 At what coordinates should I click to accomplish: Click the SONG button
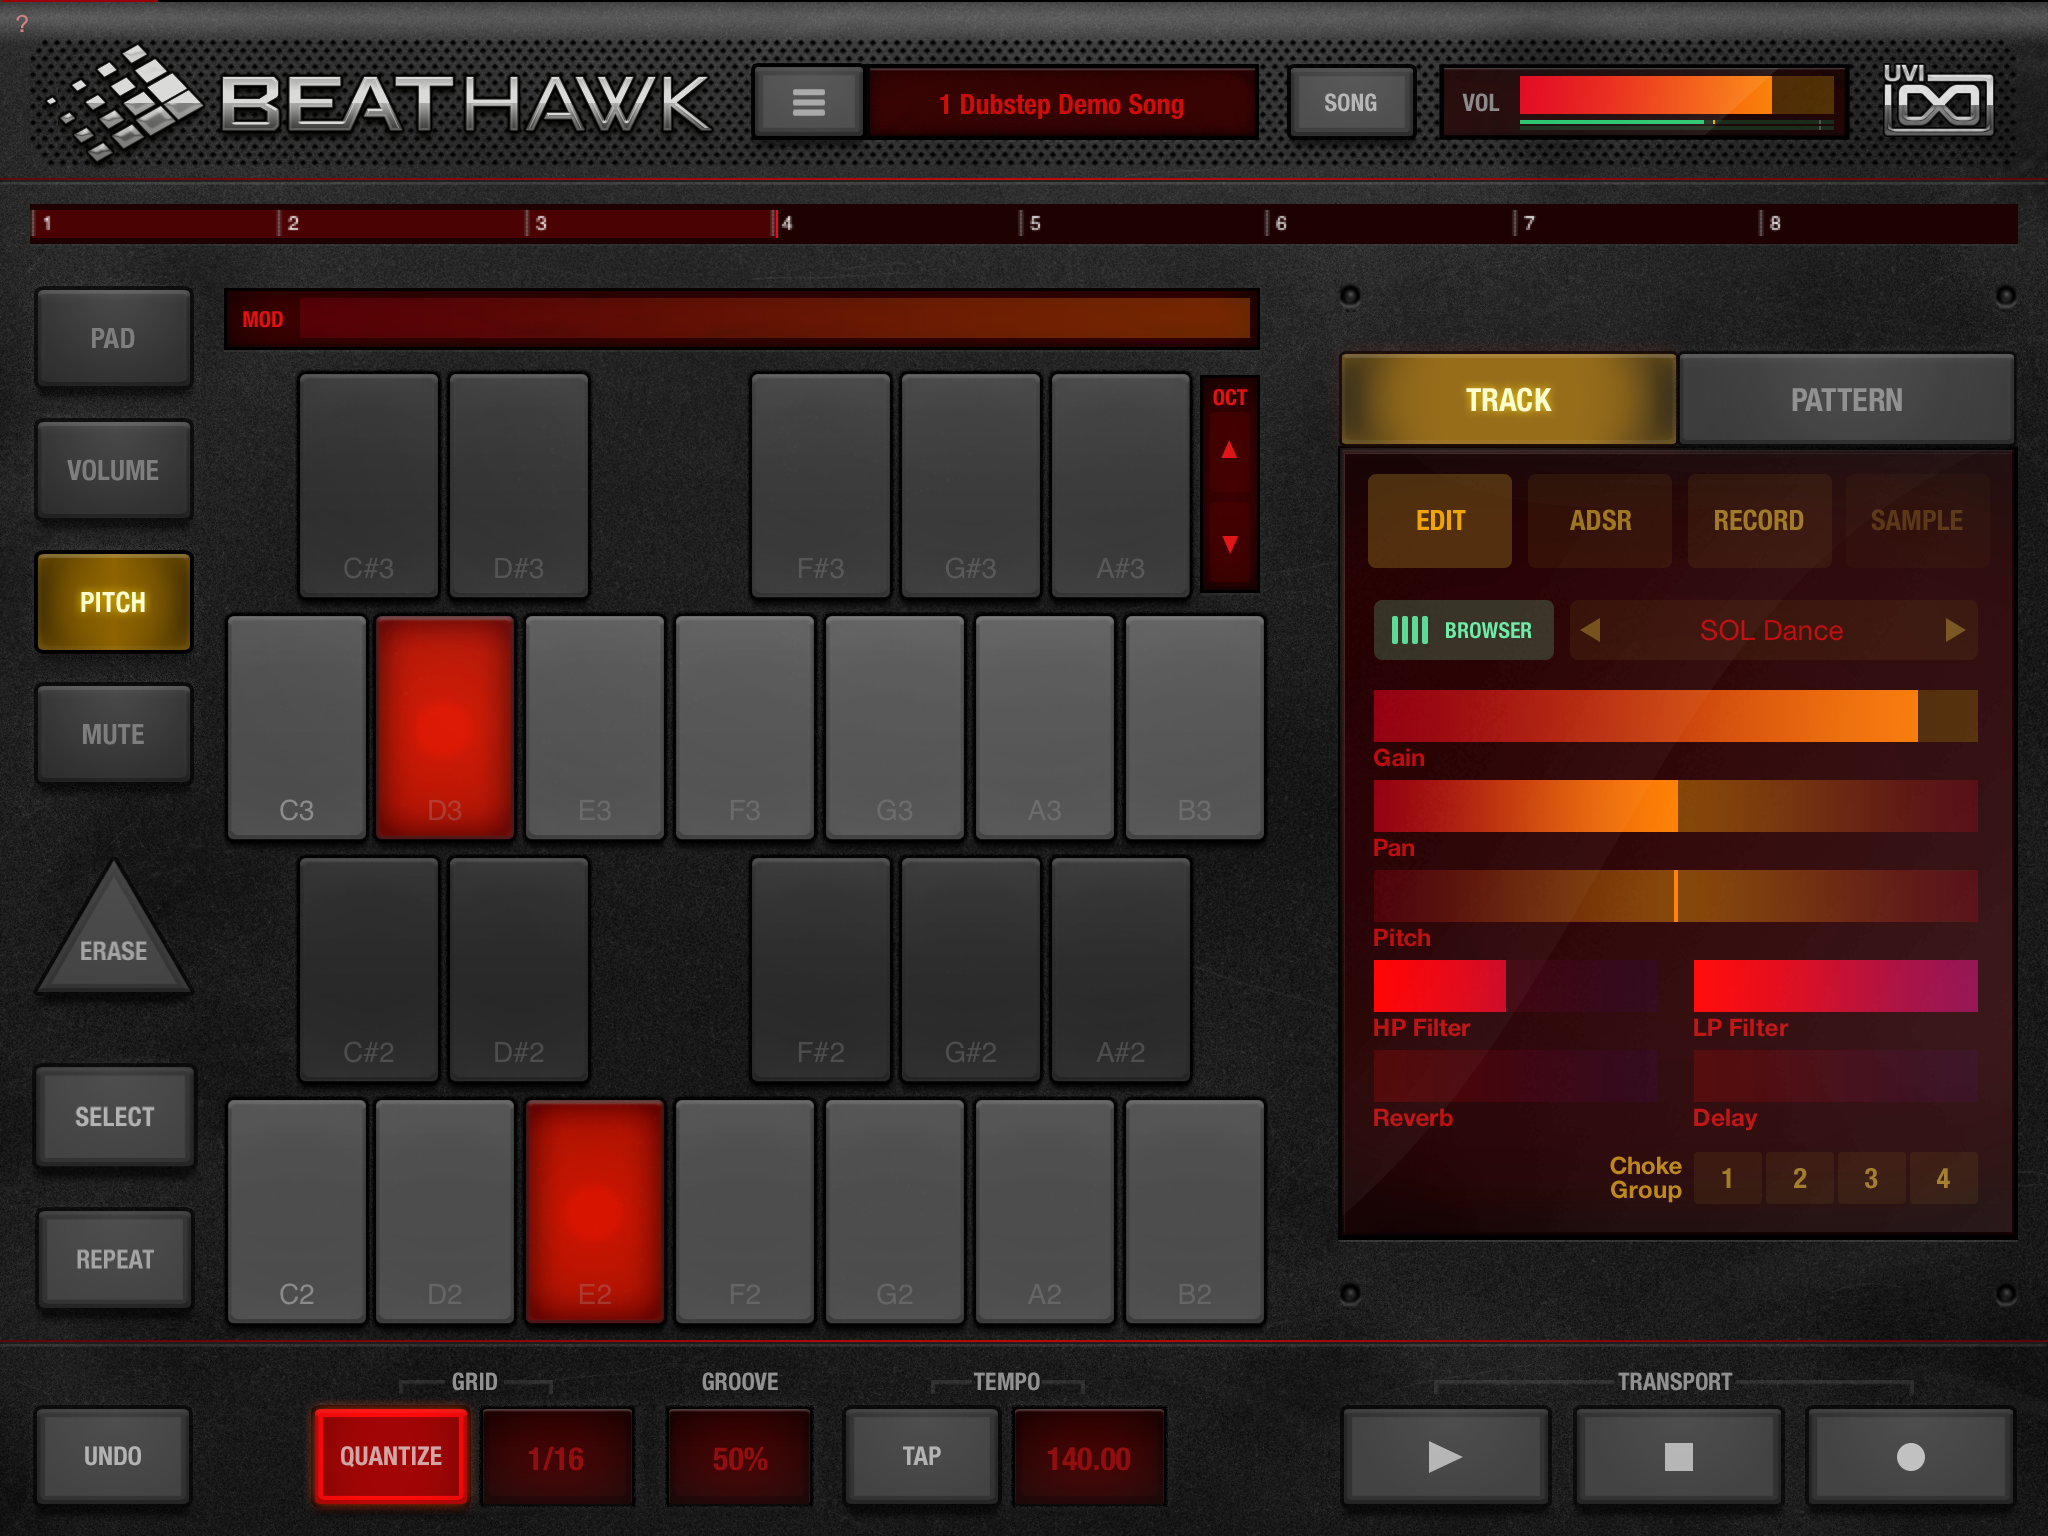tap(1351, 102)
